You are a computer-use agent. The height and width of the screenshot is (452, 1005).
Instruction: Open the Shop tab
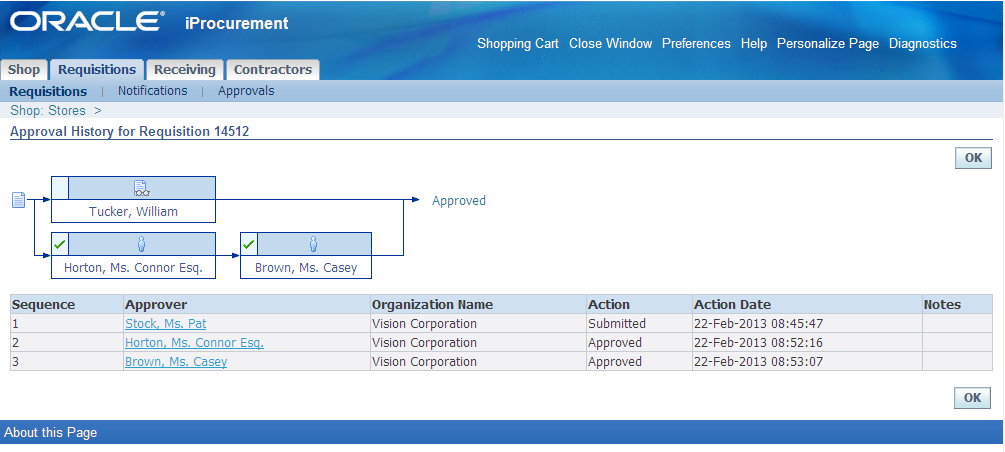[24, 69]
